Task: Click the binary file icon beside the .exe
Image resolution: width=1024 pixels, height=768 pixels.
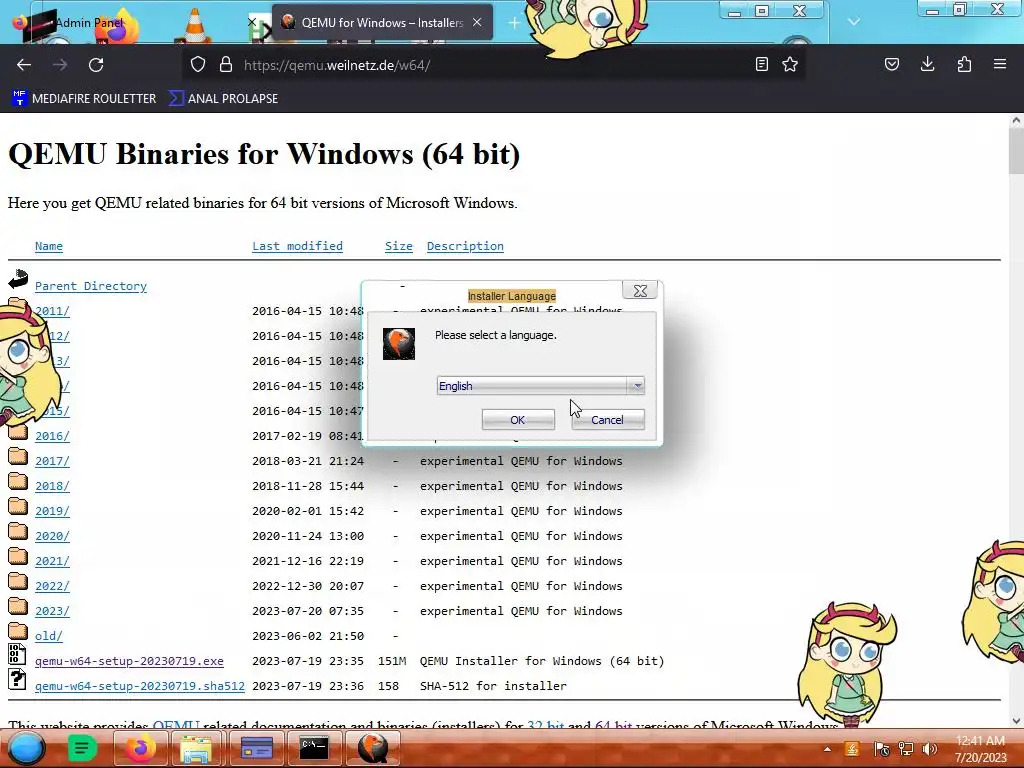Action: click(18, 654)
